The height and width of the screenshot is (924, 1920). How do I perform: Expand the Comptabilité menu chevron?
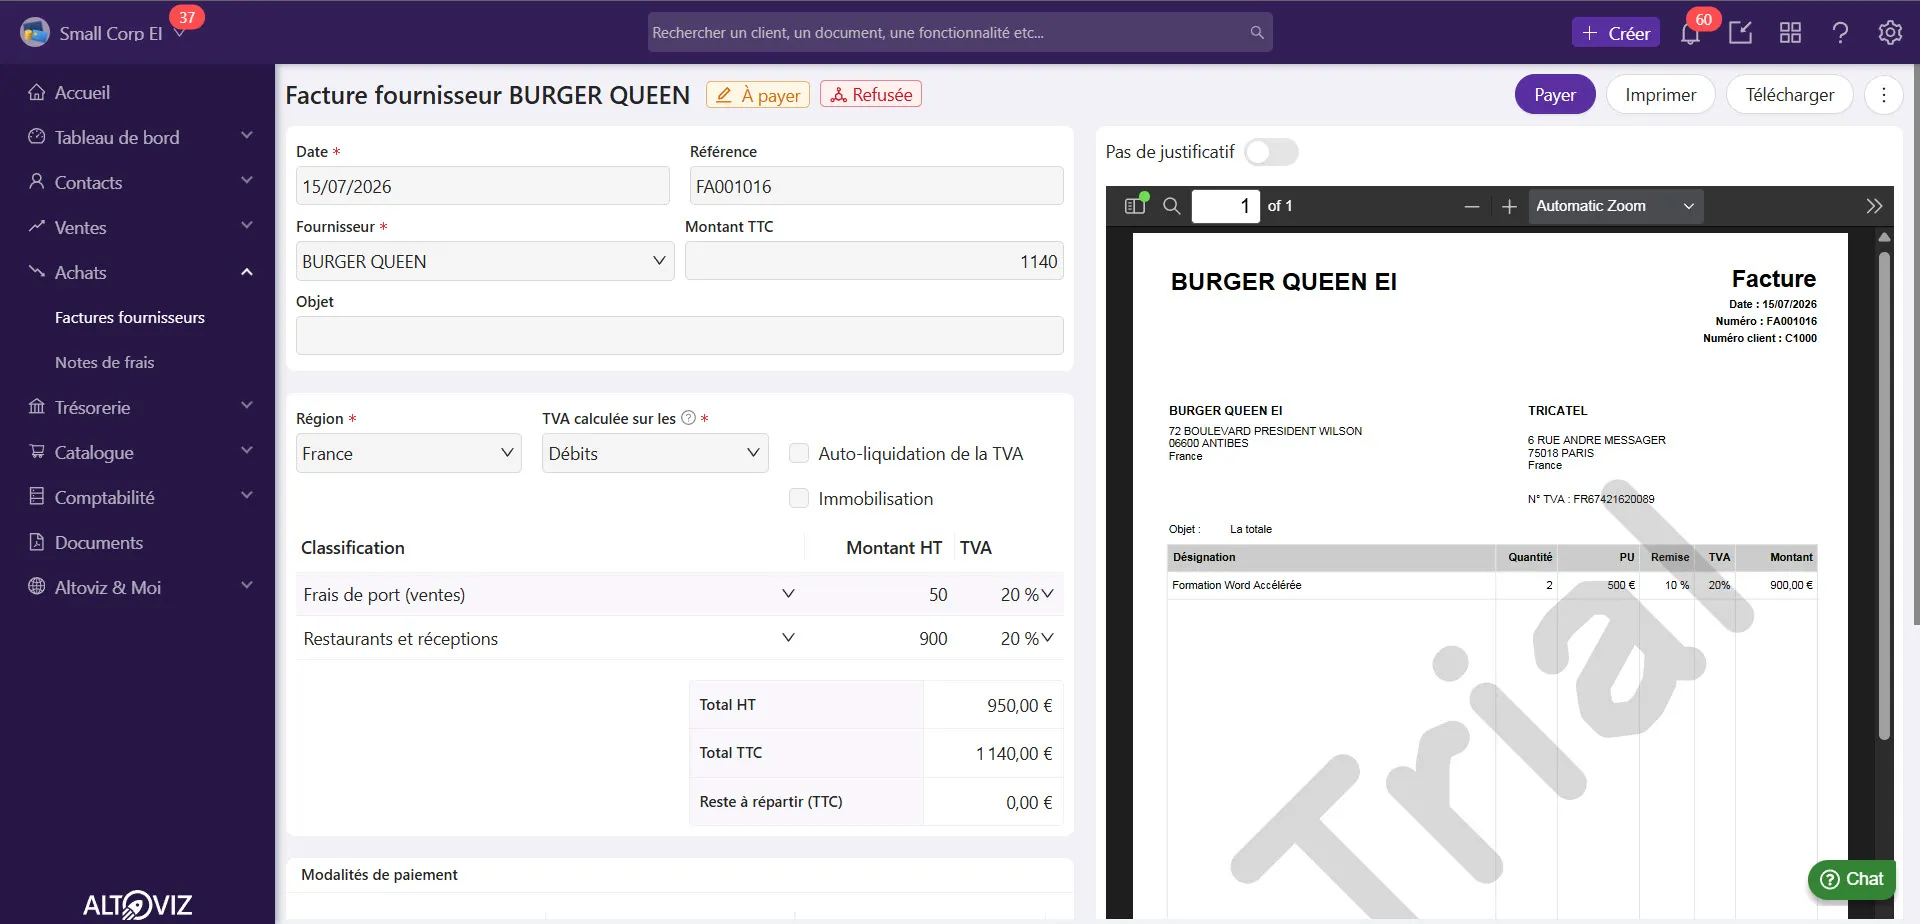click(247, 497)
